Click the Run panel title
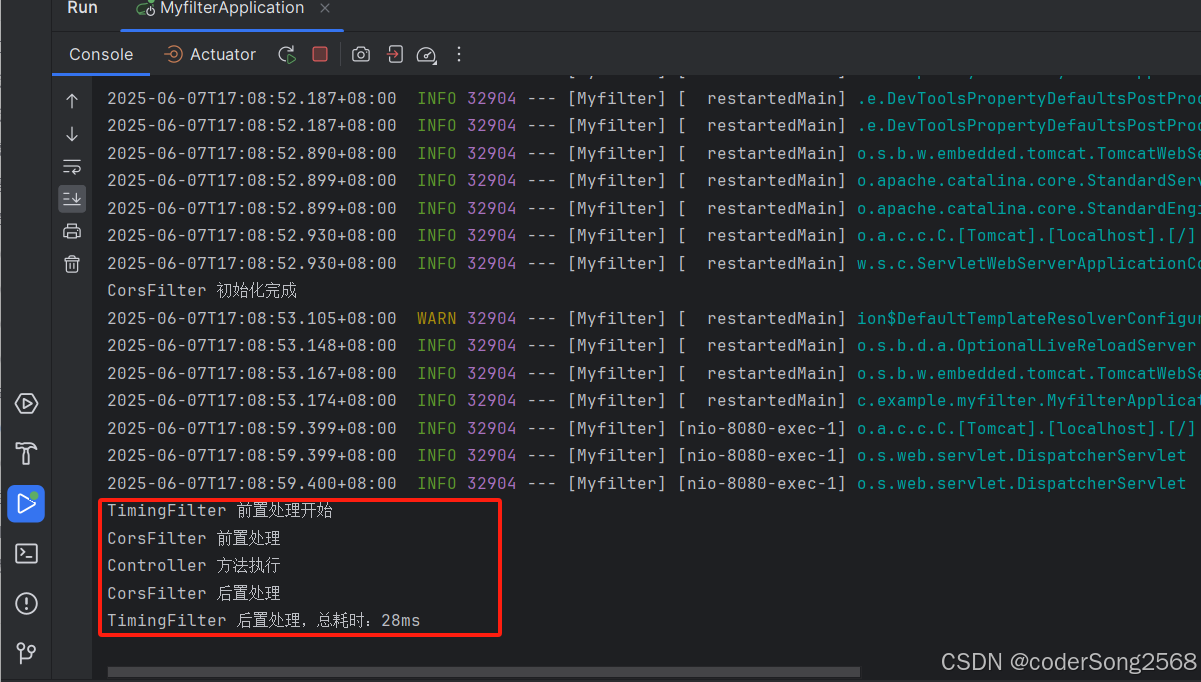 82,8
